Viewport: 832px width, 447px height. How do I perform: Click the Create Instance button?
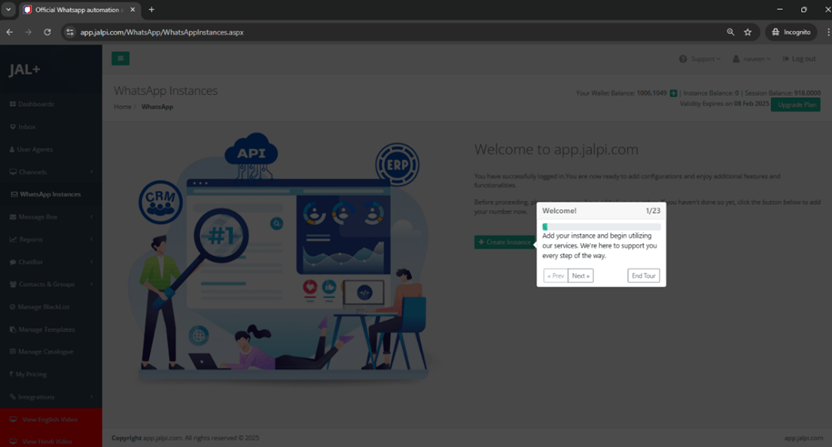(x=505, y=242)
